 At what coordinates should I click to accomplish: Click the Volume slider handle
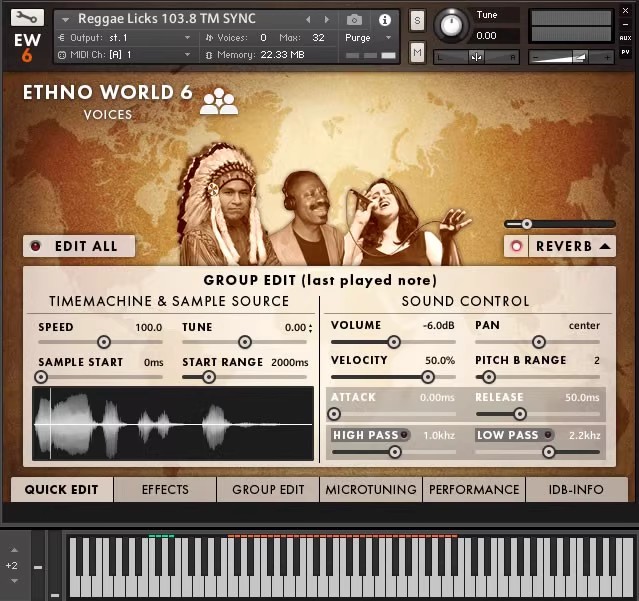[x=394, y=342]
